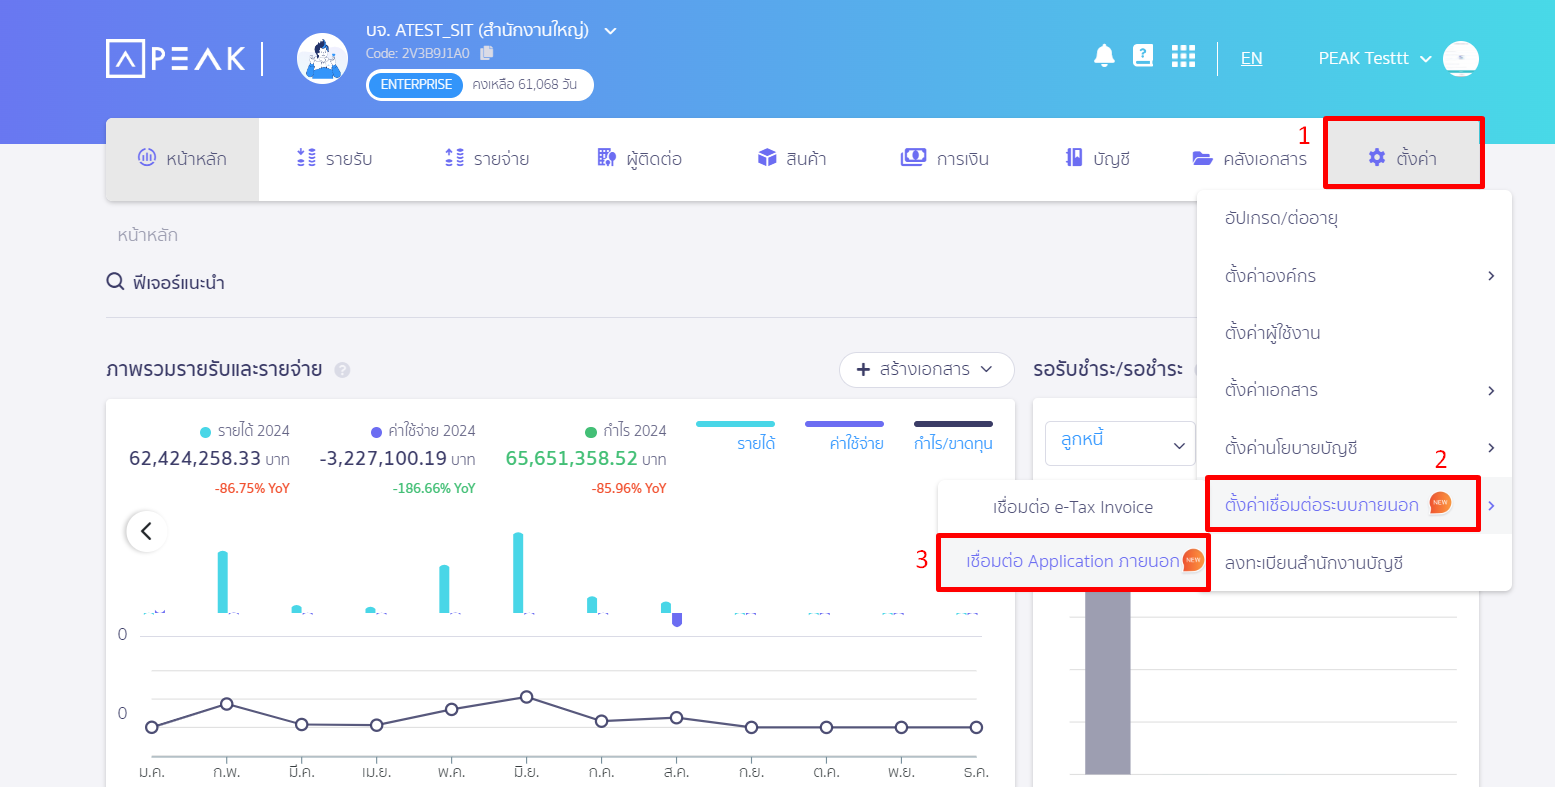The image size is (1555, 787).
Task: Open the ลูกหนี้ combo box
Action: (x=1120, y=443)
